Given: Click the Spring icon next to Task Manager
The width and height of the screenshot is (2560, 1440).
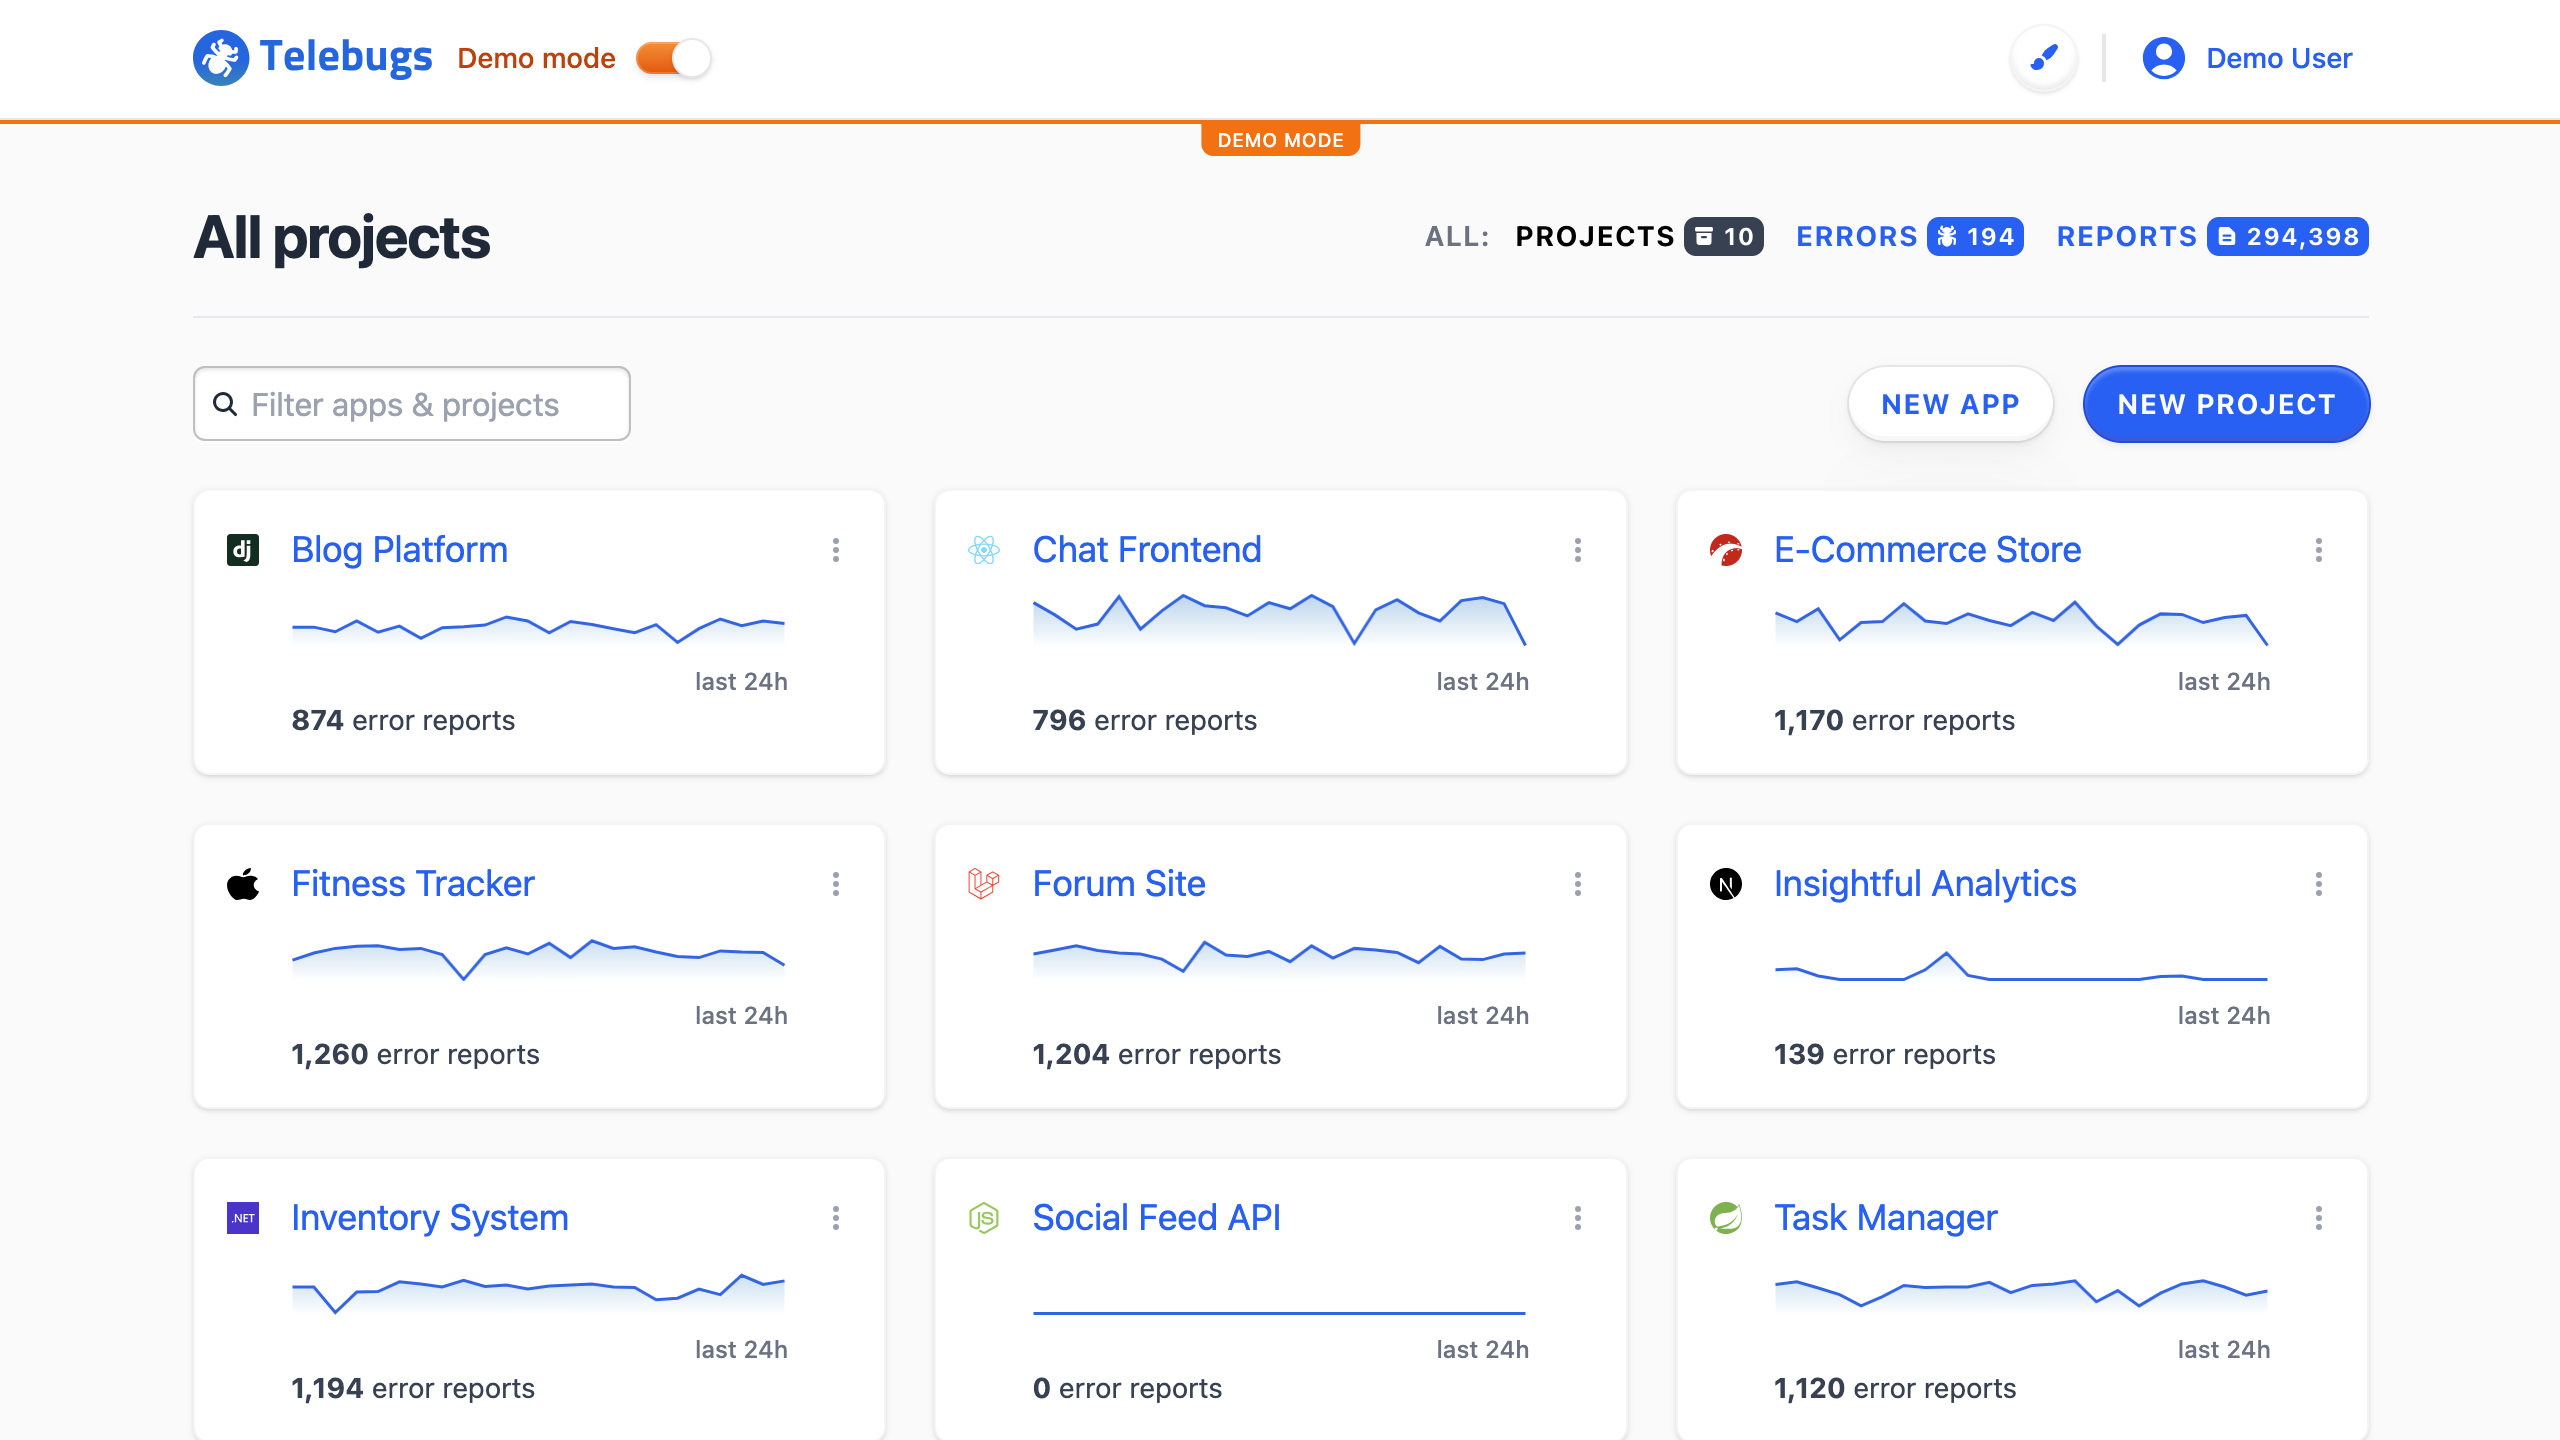Looking at the screenshot, I should tap(1726, 1217).
